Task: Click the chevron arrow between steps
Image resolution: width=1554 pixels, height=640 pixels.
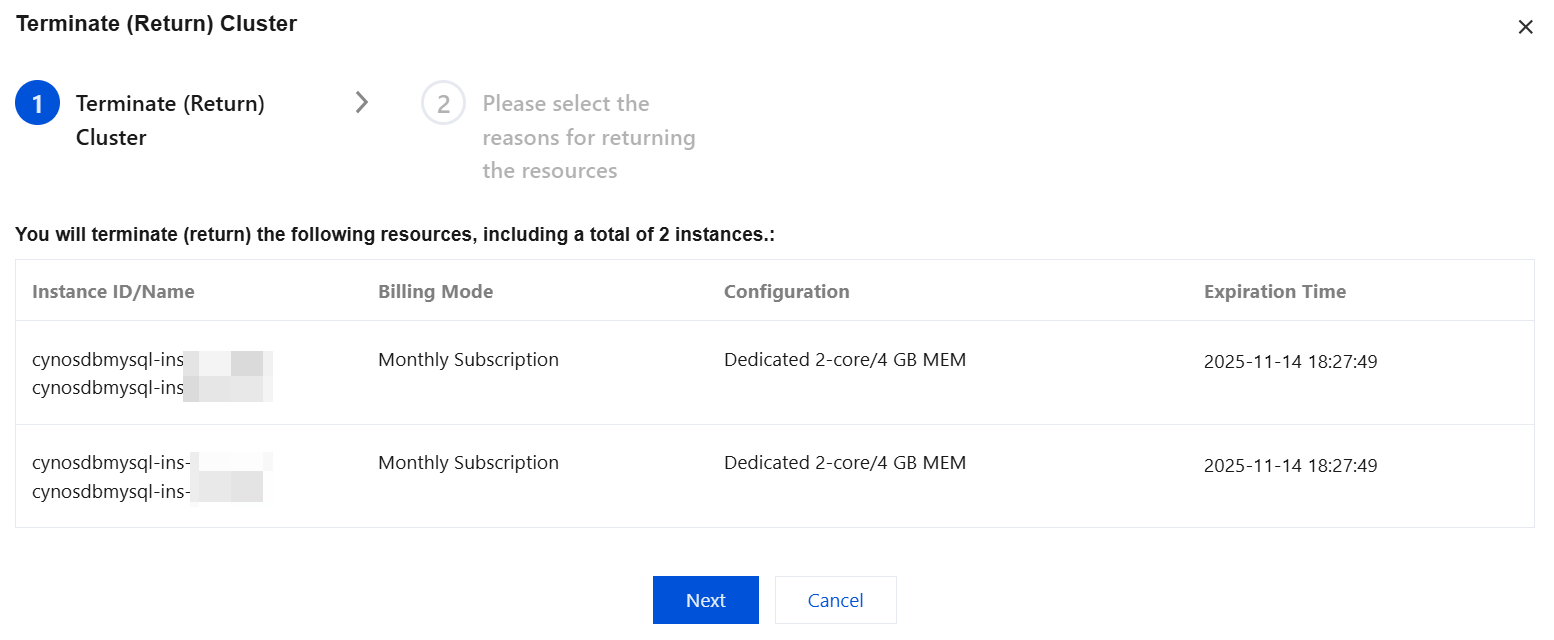Action: [x=362, y=102]
